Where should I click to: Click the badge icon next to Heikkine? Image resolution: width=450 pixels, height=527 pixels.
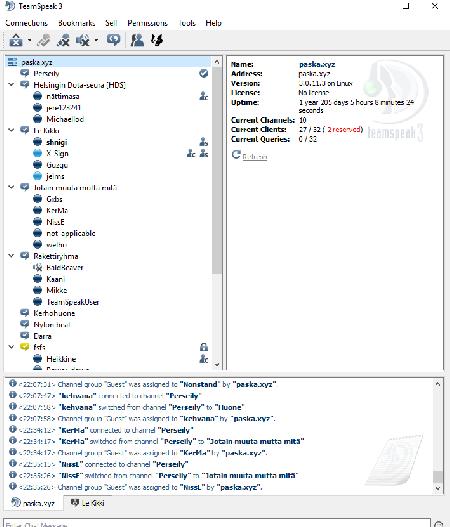(204, 359)
